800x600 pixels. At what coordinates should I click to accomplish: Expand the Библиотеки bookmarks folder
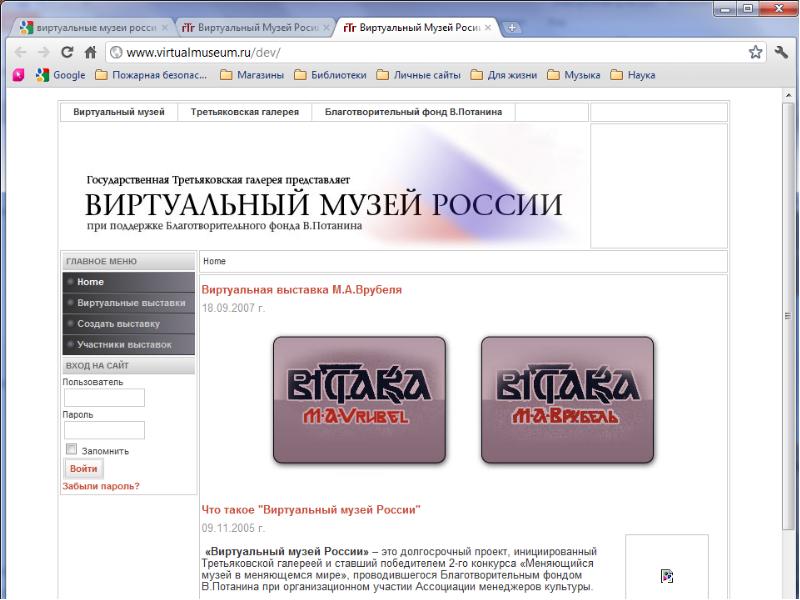point(330,74)
